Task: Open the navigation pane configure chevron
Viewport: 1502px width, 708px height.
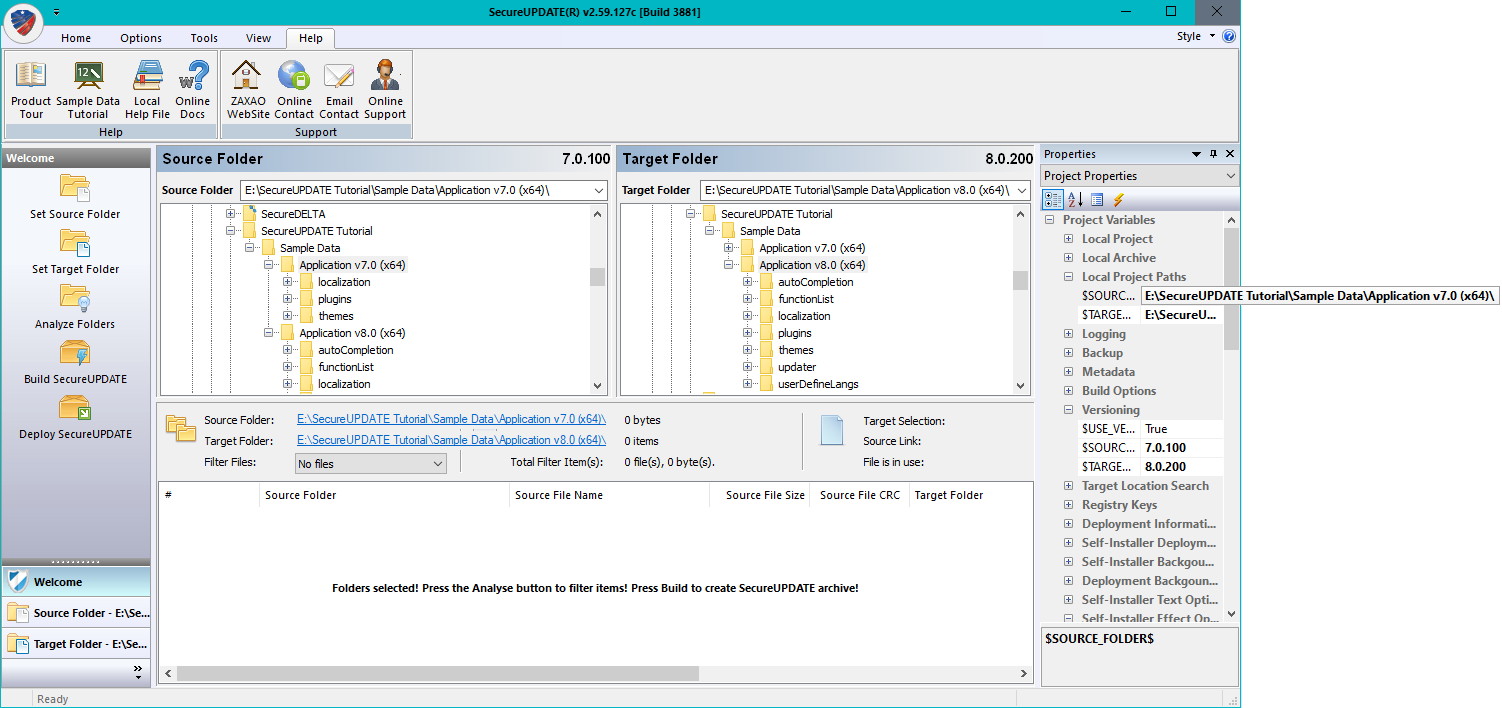Action: pyautogui.click(x=138, y=673)
